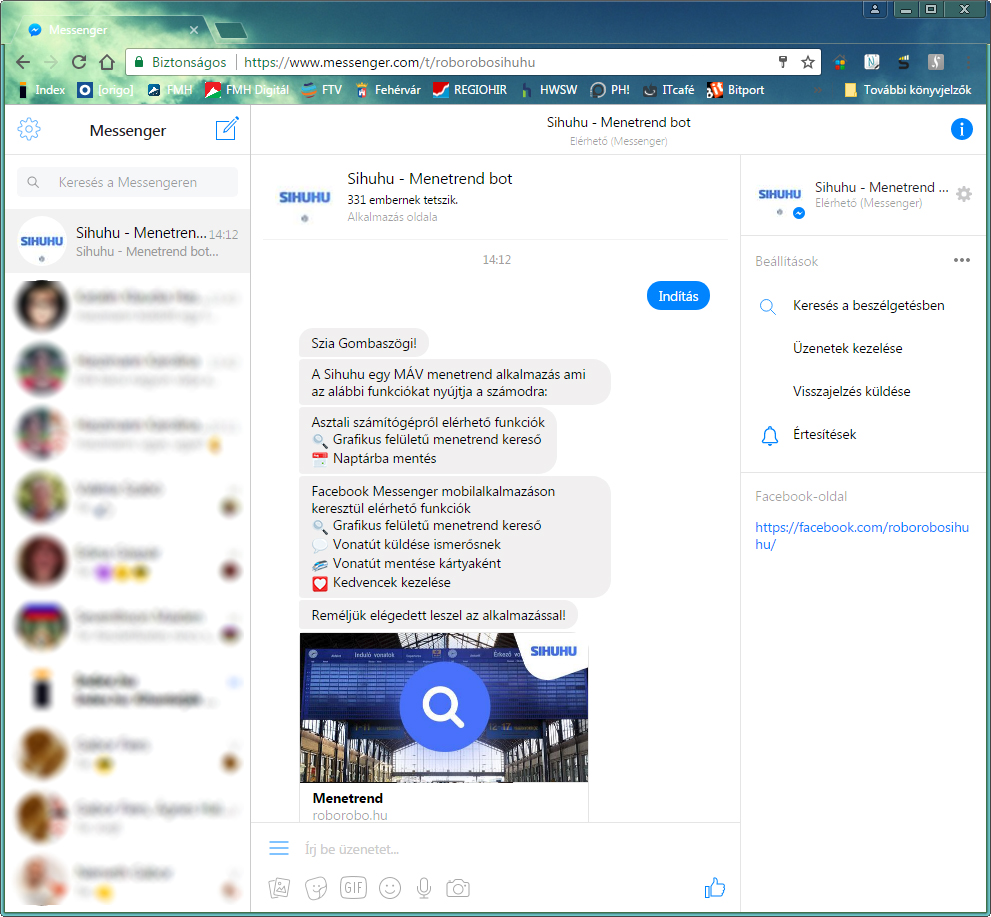Screen dimensions: 991x917
Task: Click the SIHUHU avatar in right info panel
Action: 779,195
